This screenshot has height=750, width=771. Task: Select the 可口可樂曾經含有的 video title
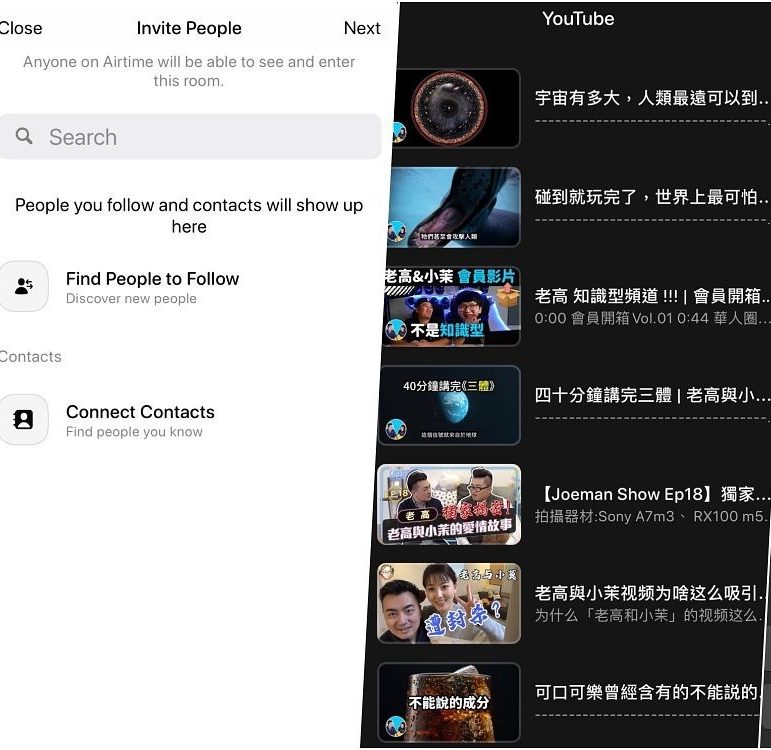pos(652,692)
